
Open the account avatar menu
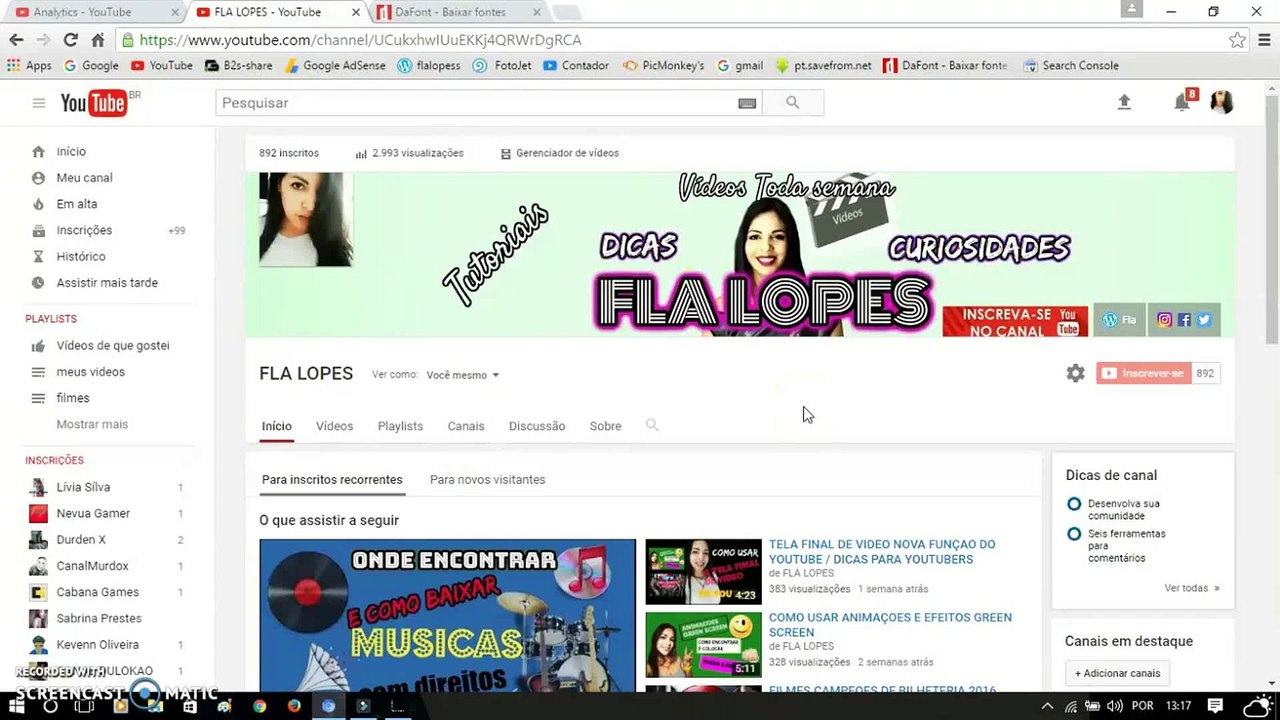1221,102
